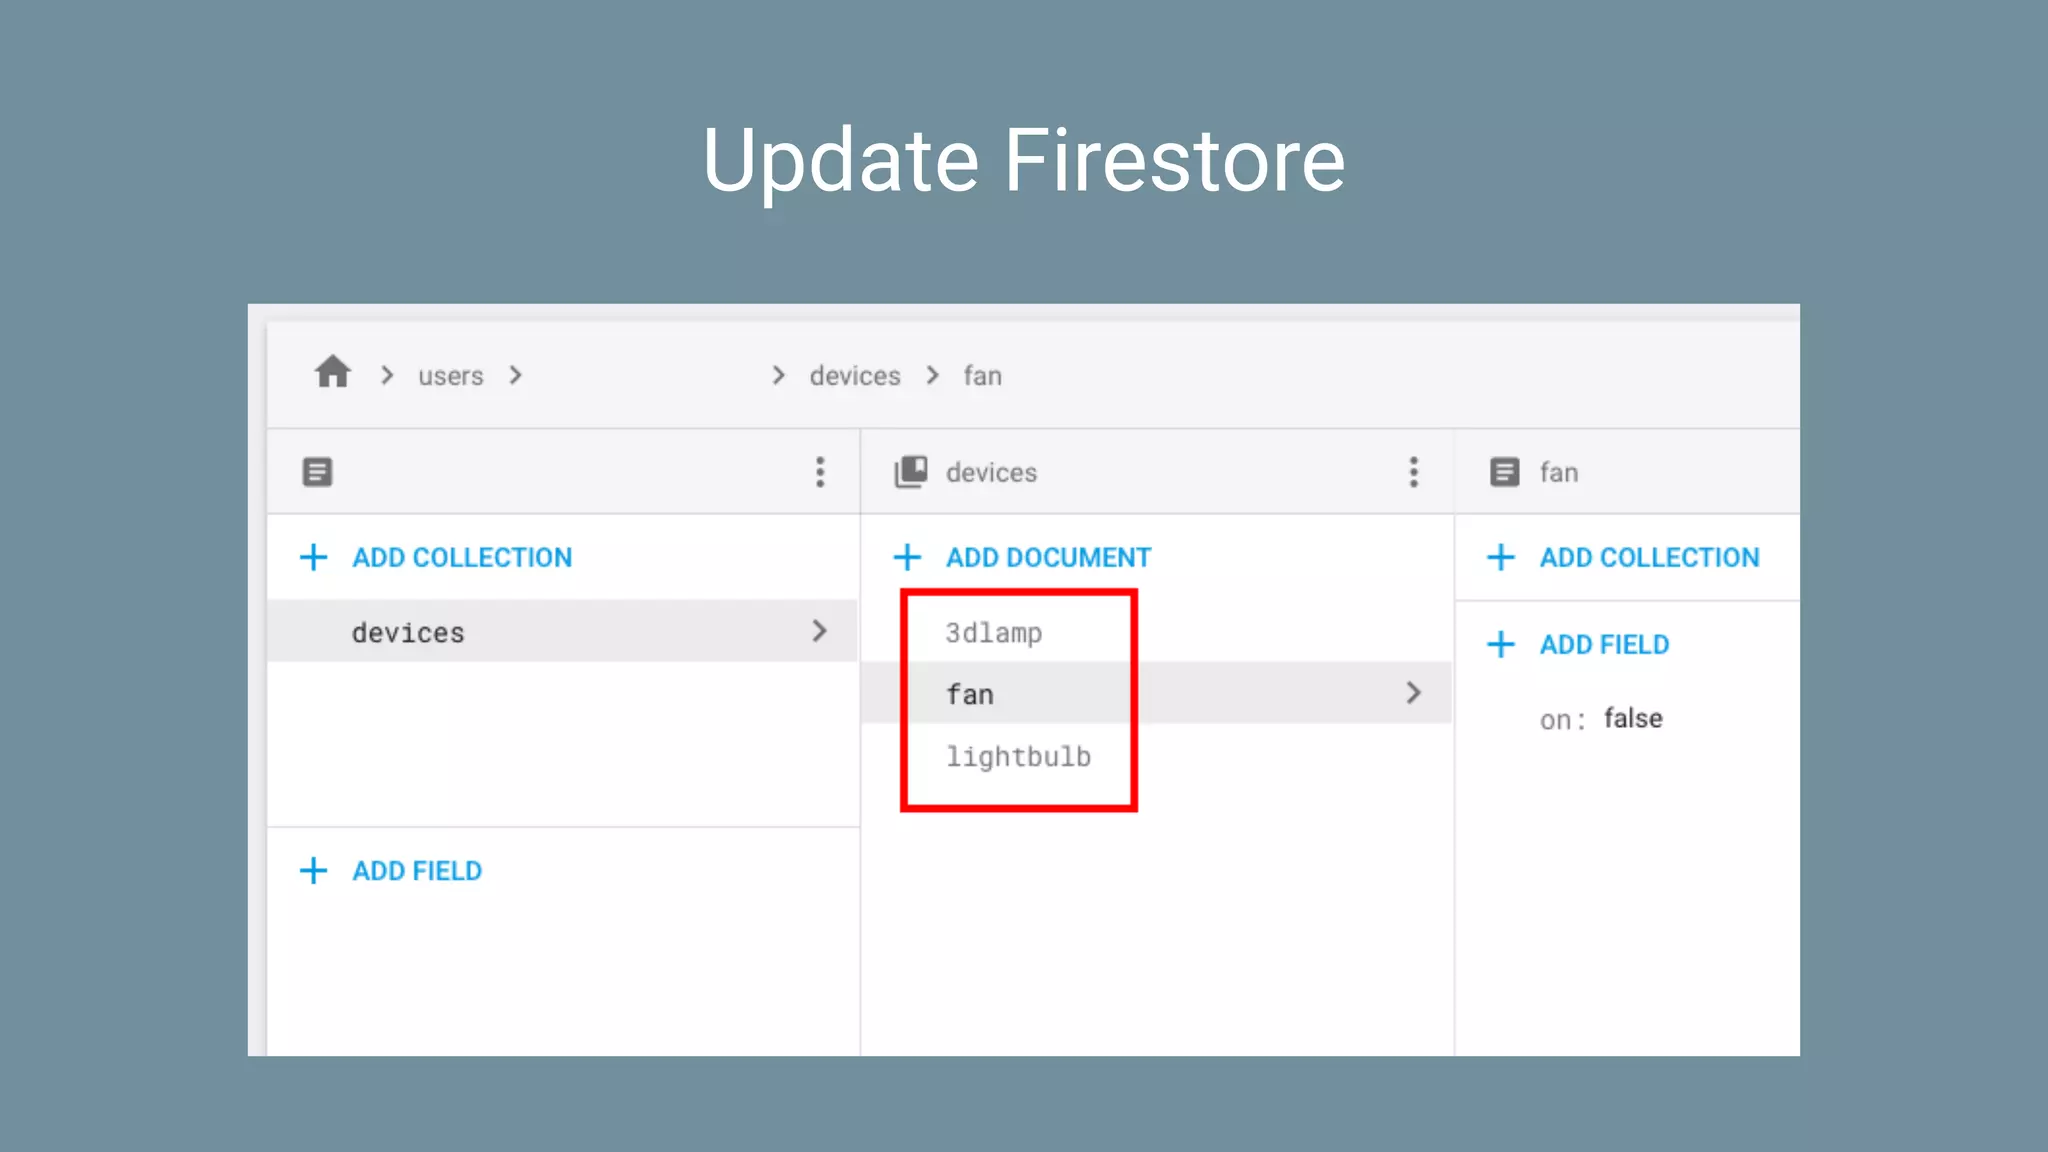Select the fan breadcrumb
This screenshot has height=1152, width=2048.
coord(982,376)
